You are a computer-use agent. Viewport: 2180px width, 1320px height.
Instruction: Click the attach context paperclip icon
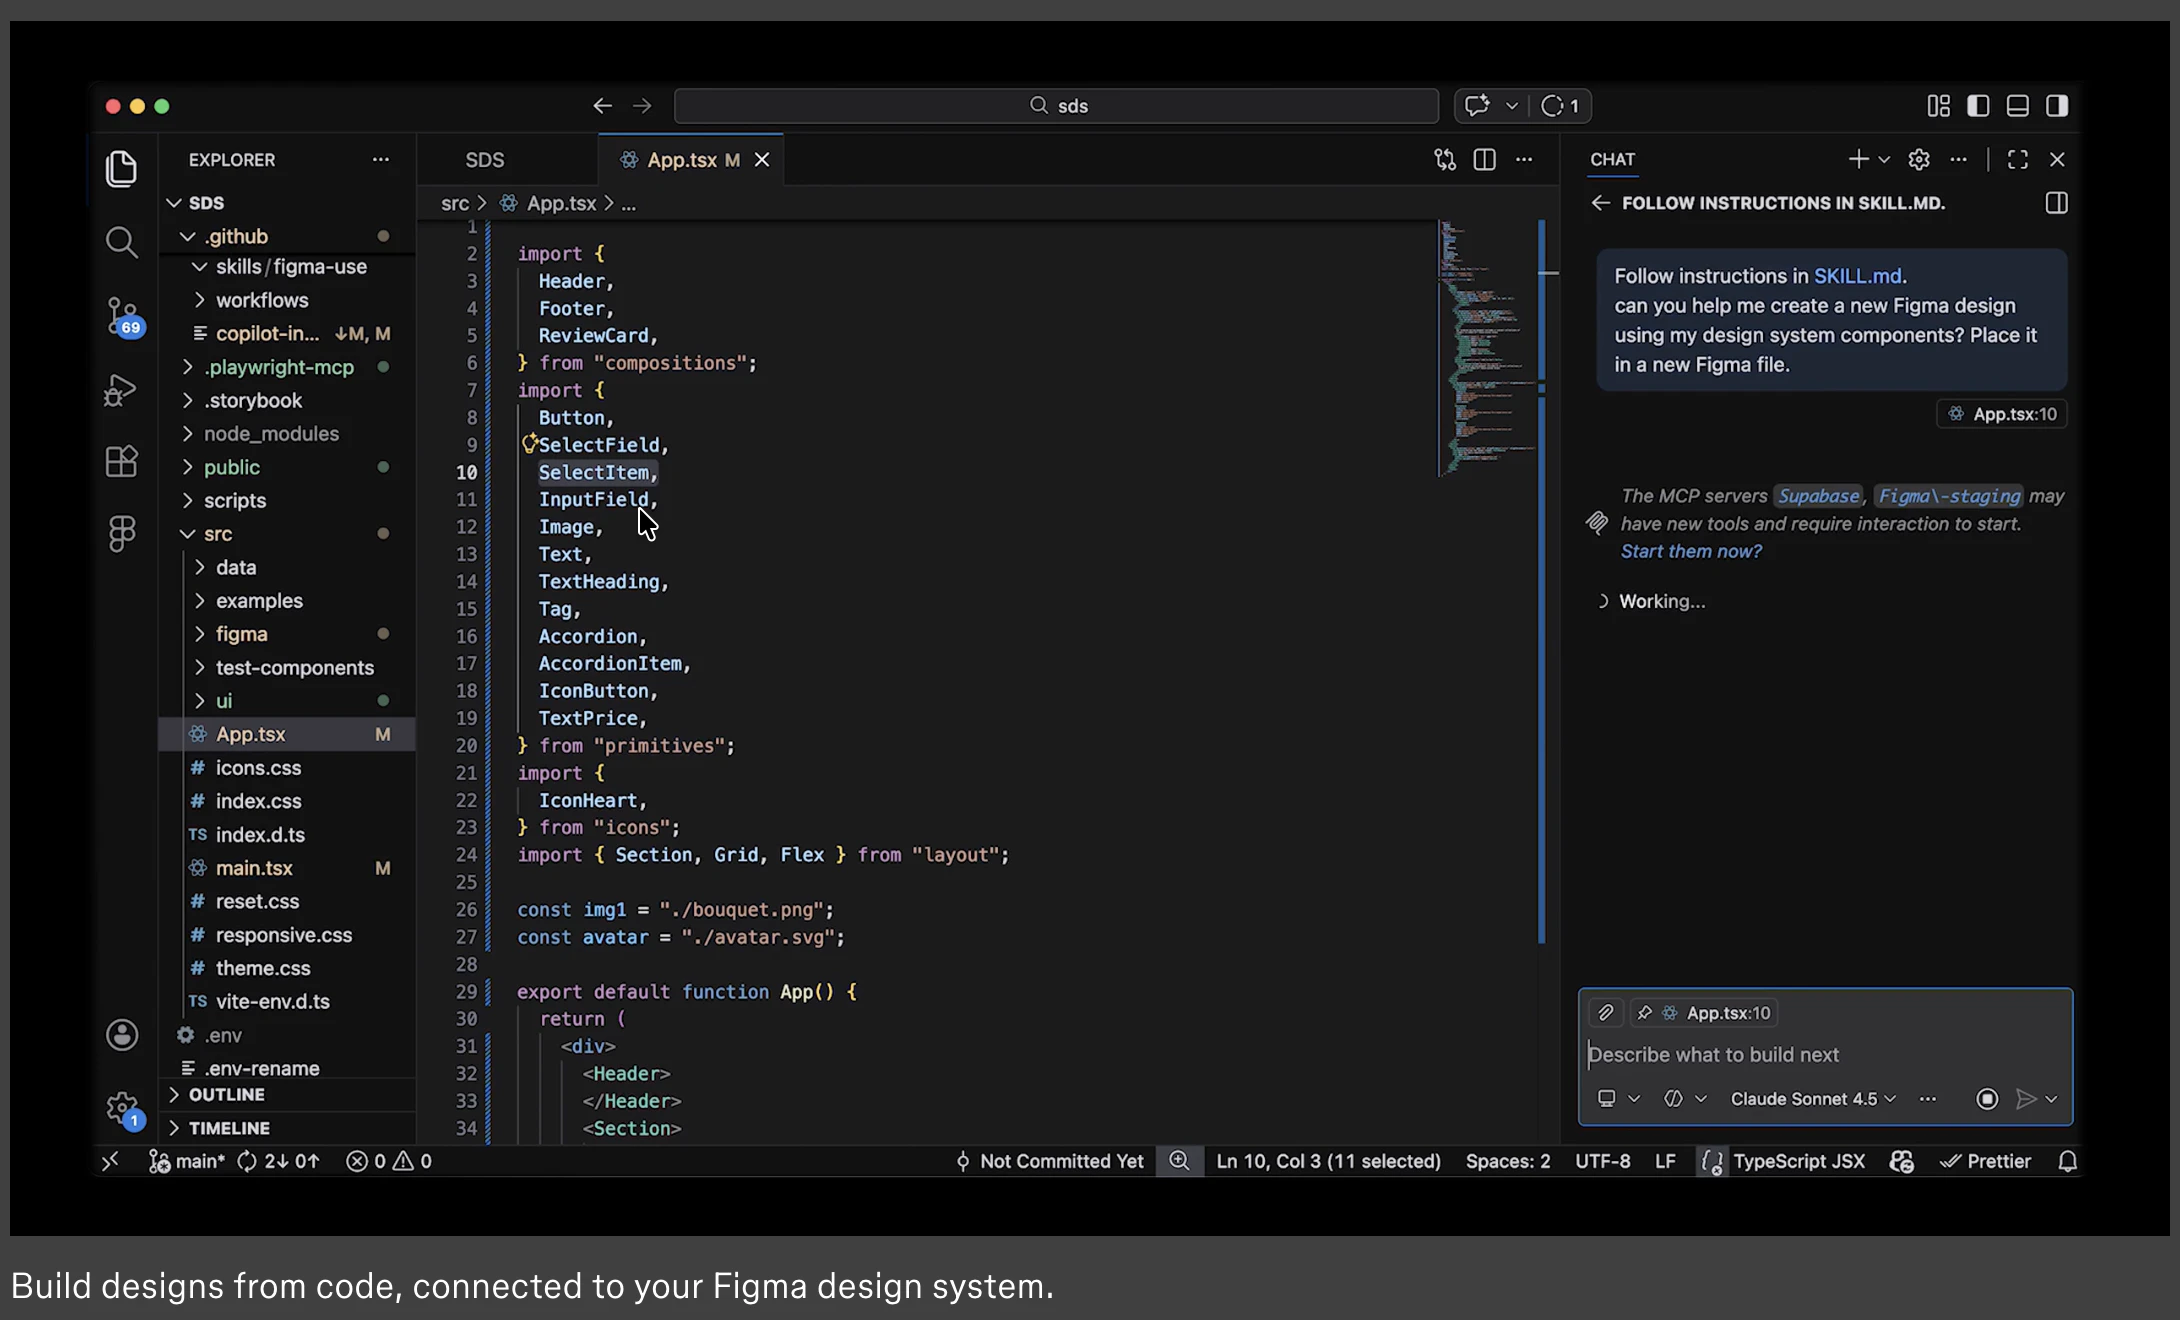(1605, 1013)
